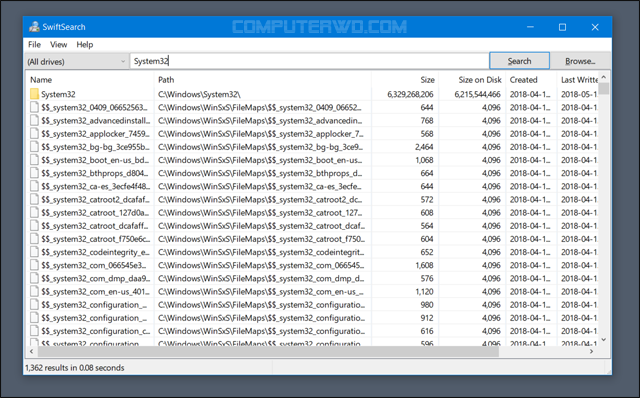Click status bar text 1,362 results

[75, 368]
